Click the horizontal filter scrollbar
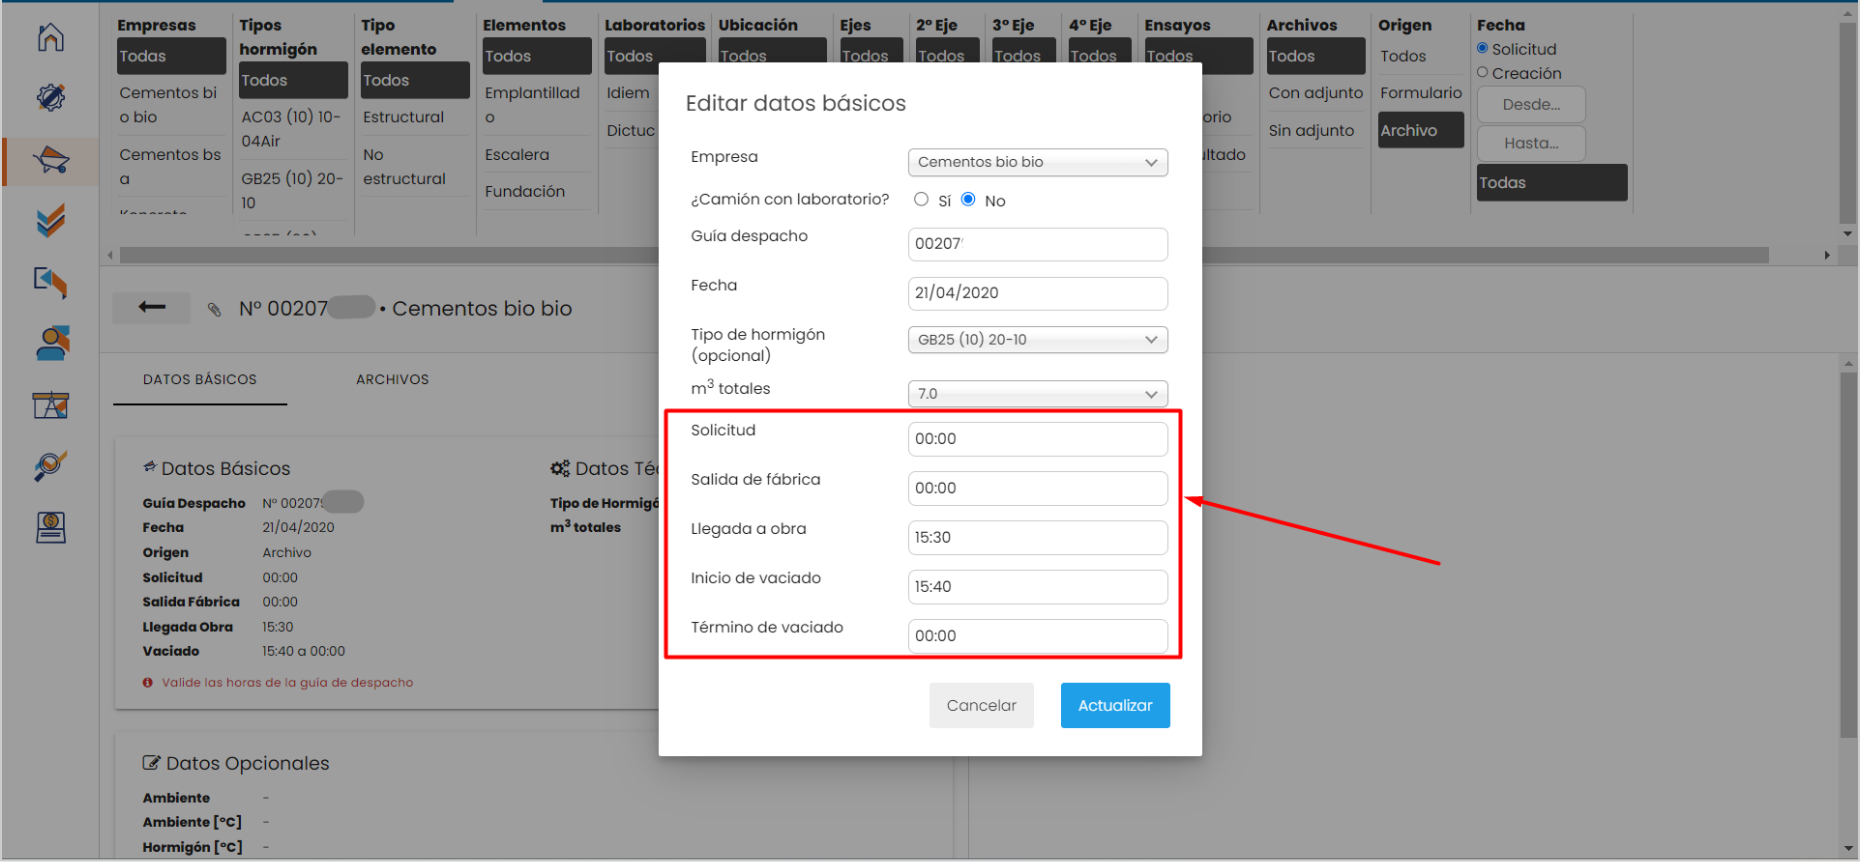1865x867 pixels. [x=945, y=256]
